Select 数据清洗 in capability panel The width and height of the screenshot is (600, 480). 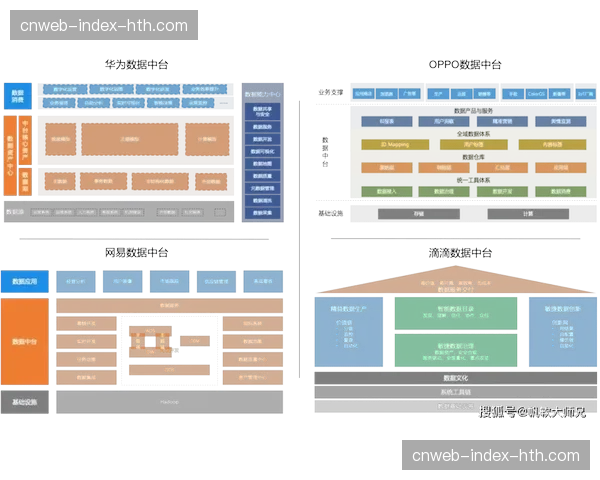point(262,200)
